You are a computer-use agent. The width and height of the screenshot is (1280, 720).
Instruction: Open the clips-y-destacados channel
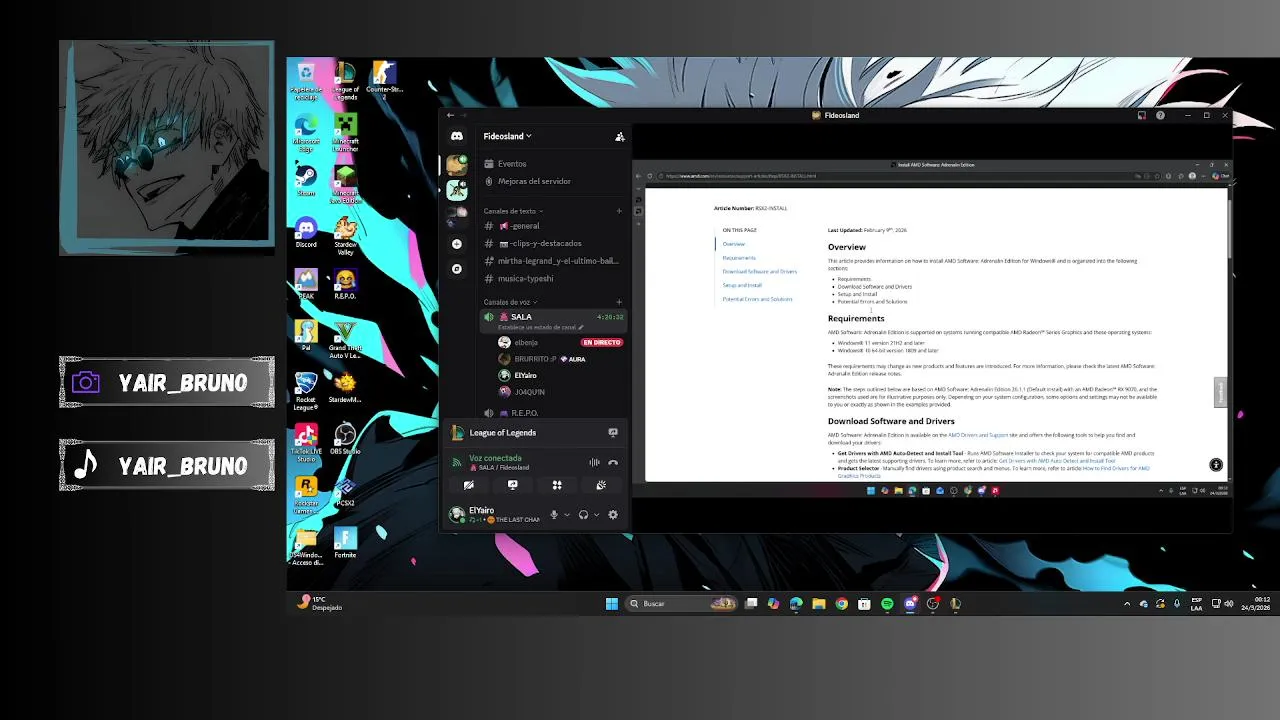(x=554, y=243)
